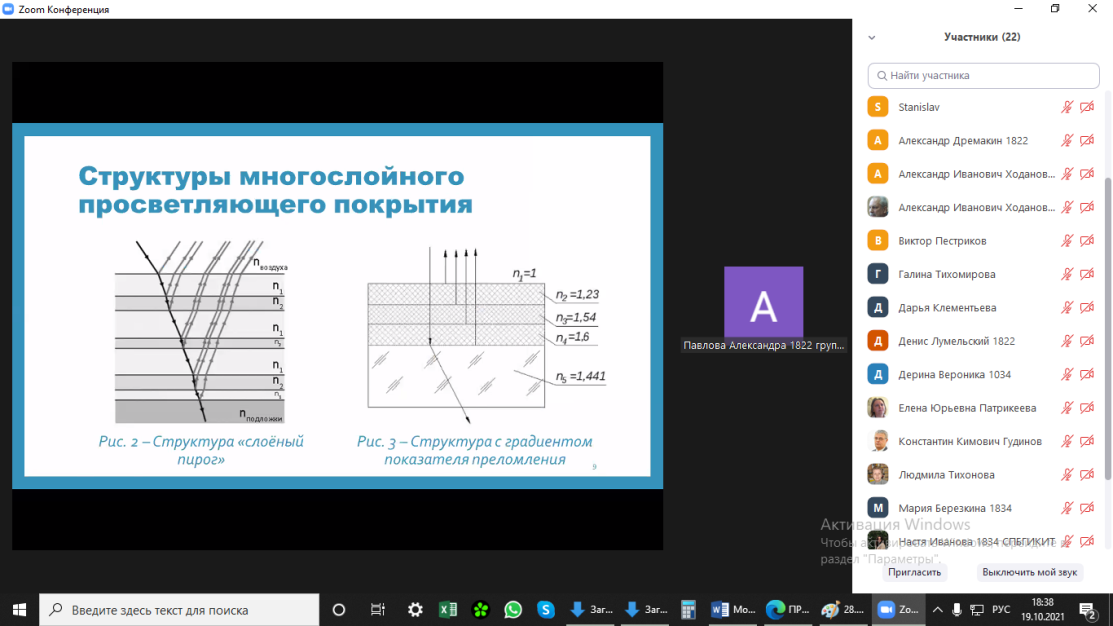Image resolution: width=1113 pixels, height=626 pixels.
Task: Open the РУС keyboard language switcher
Action: [x=999, y=609]
